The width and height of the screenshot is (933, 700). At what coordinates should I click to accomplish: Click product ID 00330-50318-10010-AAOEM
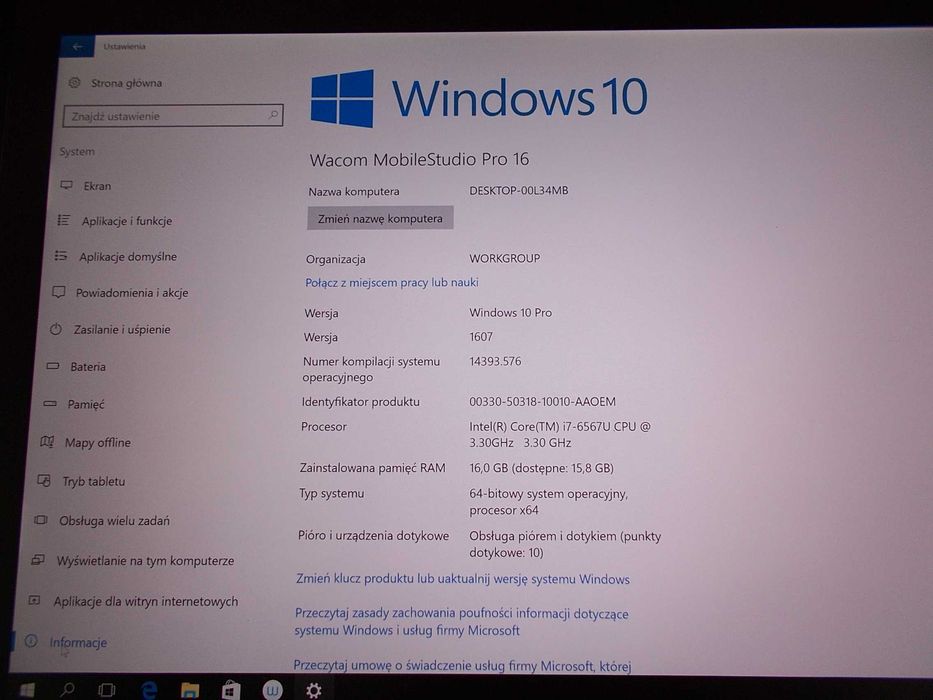pos(543,402)
